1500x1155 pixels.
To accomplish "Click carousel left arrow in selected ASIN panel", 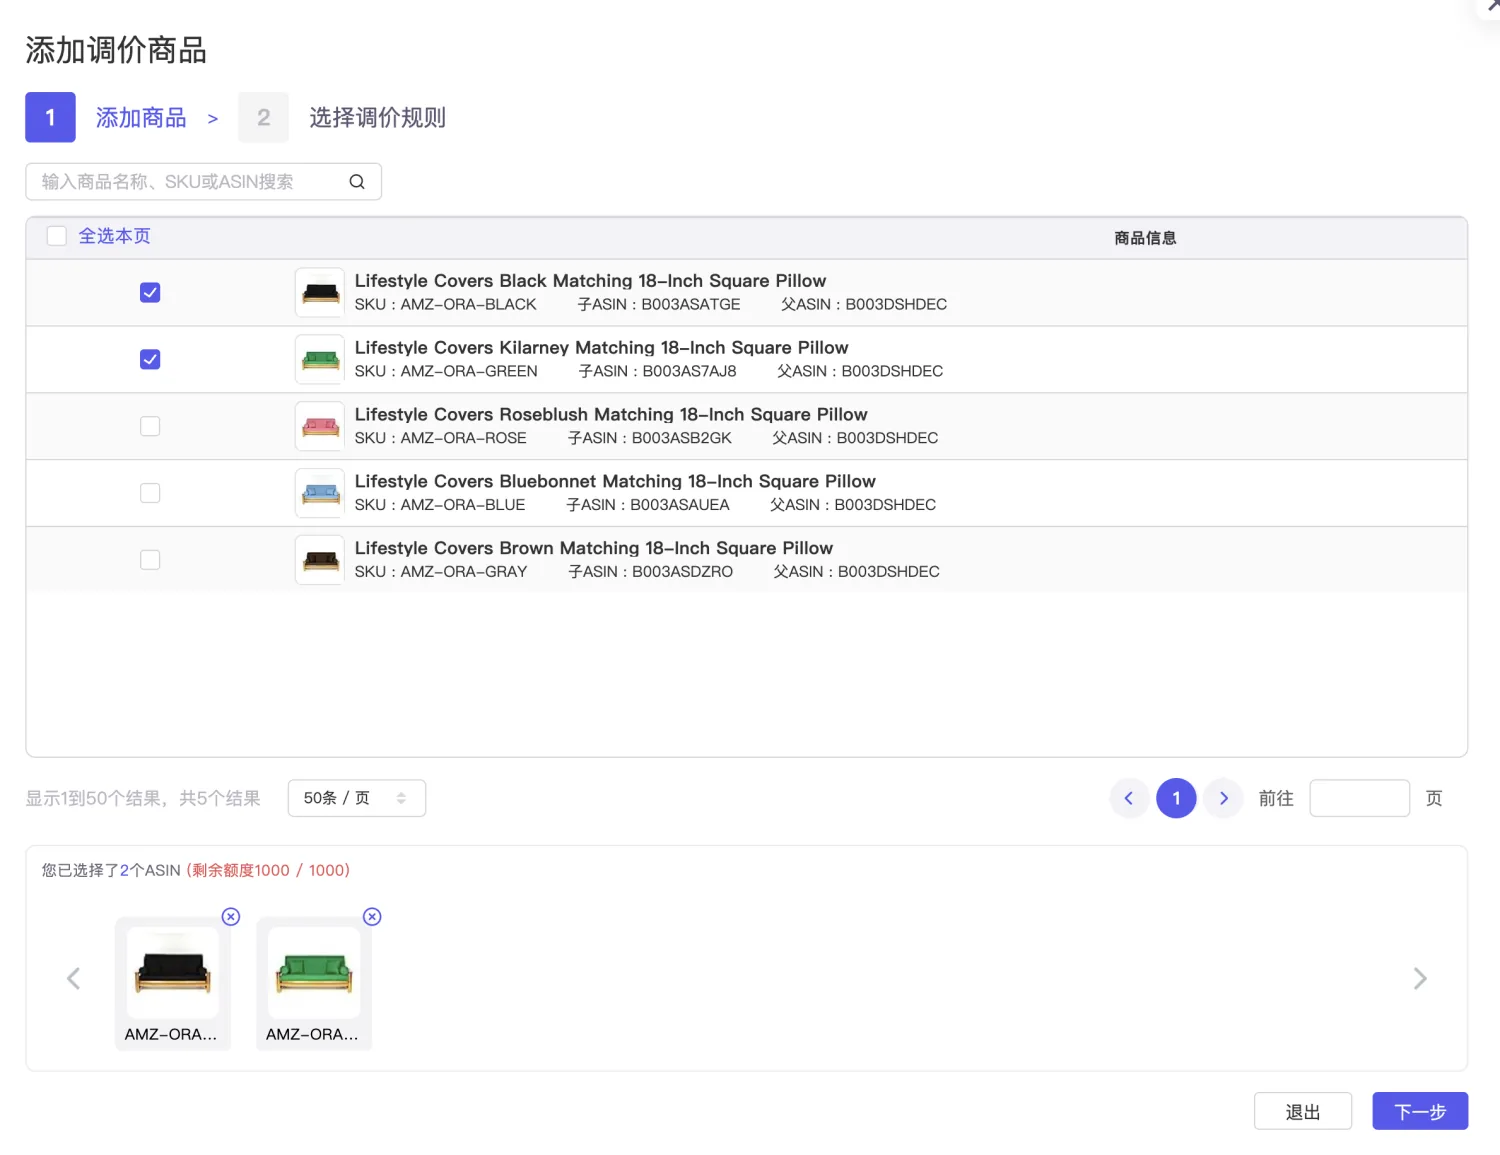I will [x=73, y=979].
